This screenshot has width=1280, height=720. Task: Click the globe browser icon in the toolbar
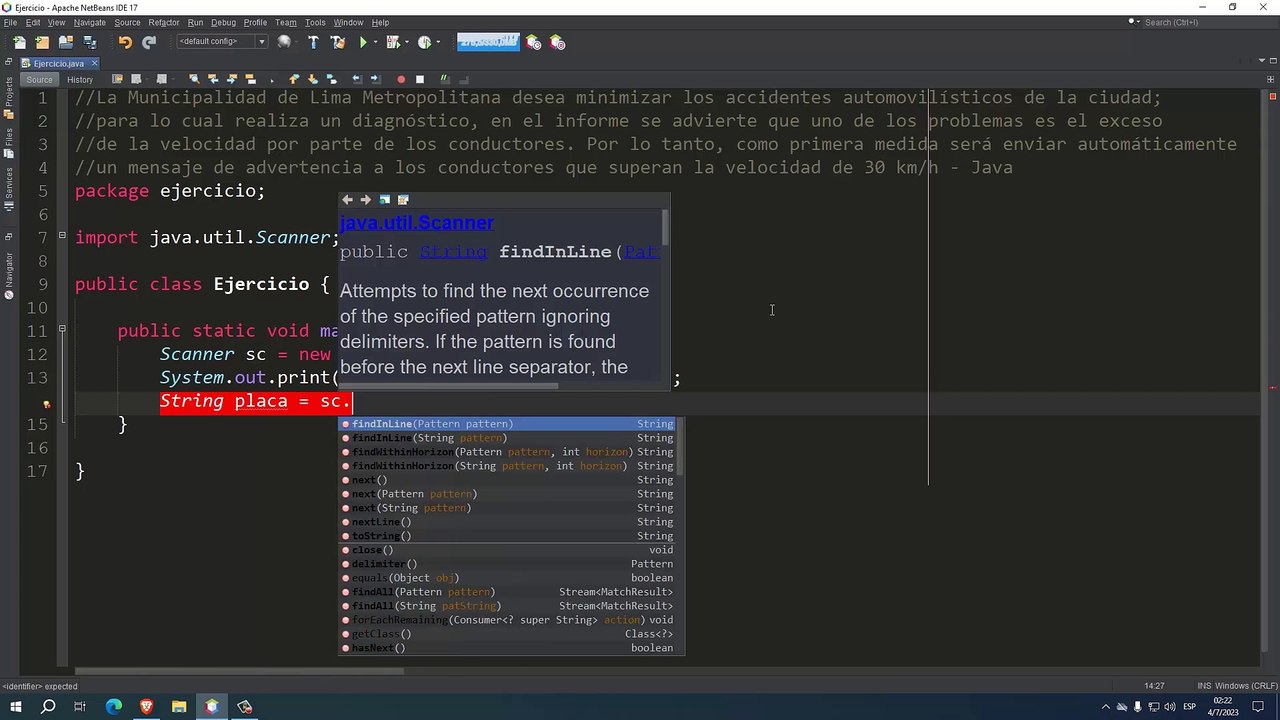coord(284,42)
